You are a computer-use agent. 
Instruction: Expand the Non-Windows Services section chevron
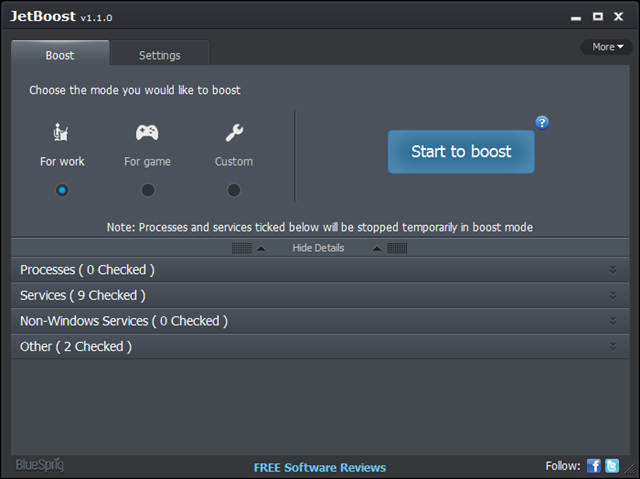click(613, 321)
